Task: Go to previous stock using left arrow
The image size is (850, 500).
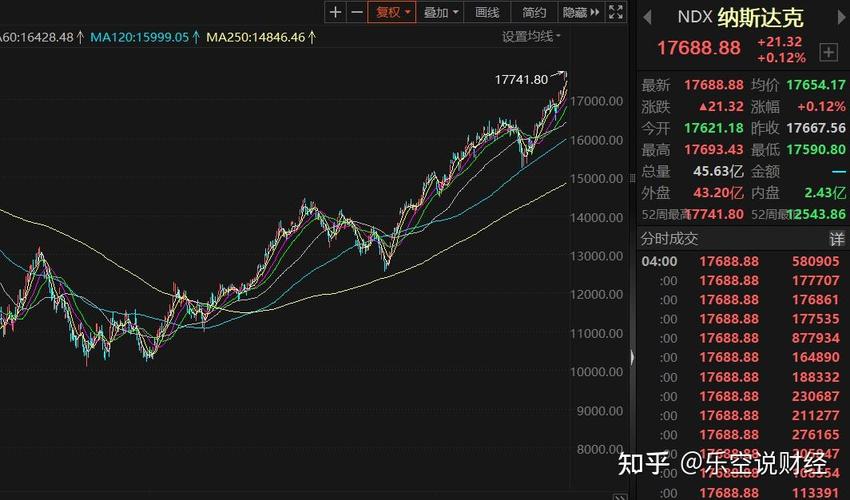Action: (x=647, y=17)
